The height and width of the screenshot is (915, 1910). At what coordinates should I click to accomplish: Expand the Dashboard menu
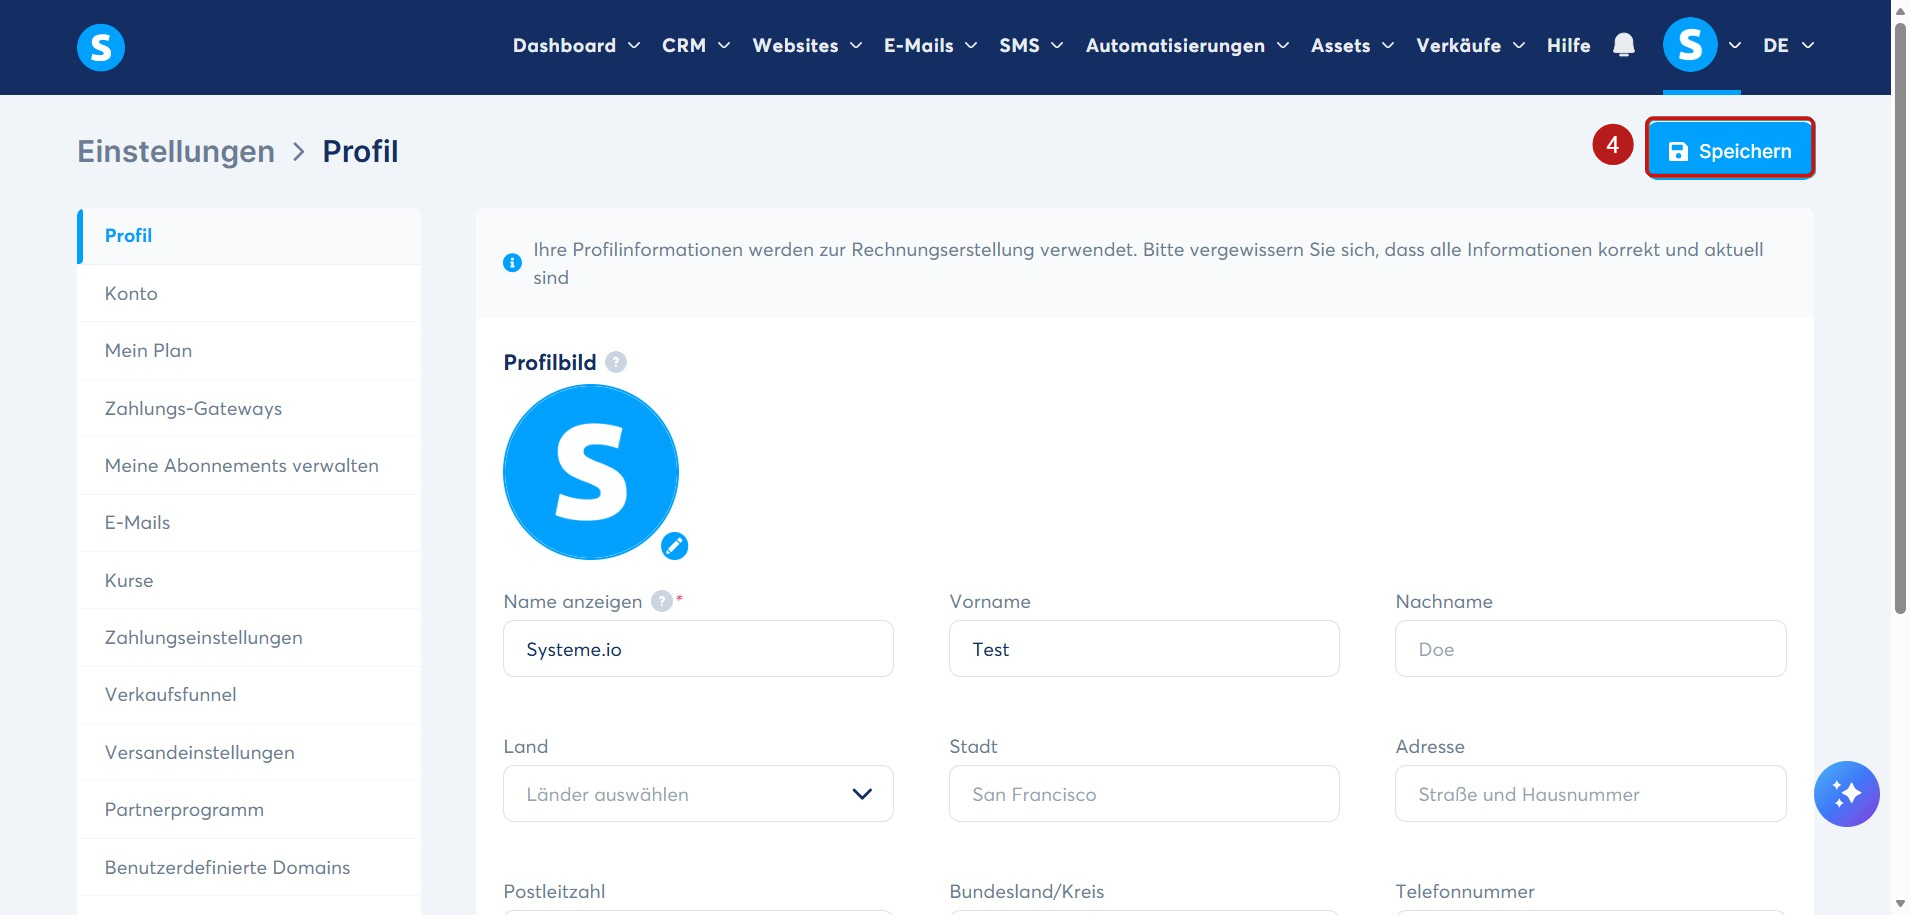[x=576, y=45]
